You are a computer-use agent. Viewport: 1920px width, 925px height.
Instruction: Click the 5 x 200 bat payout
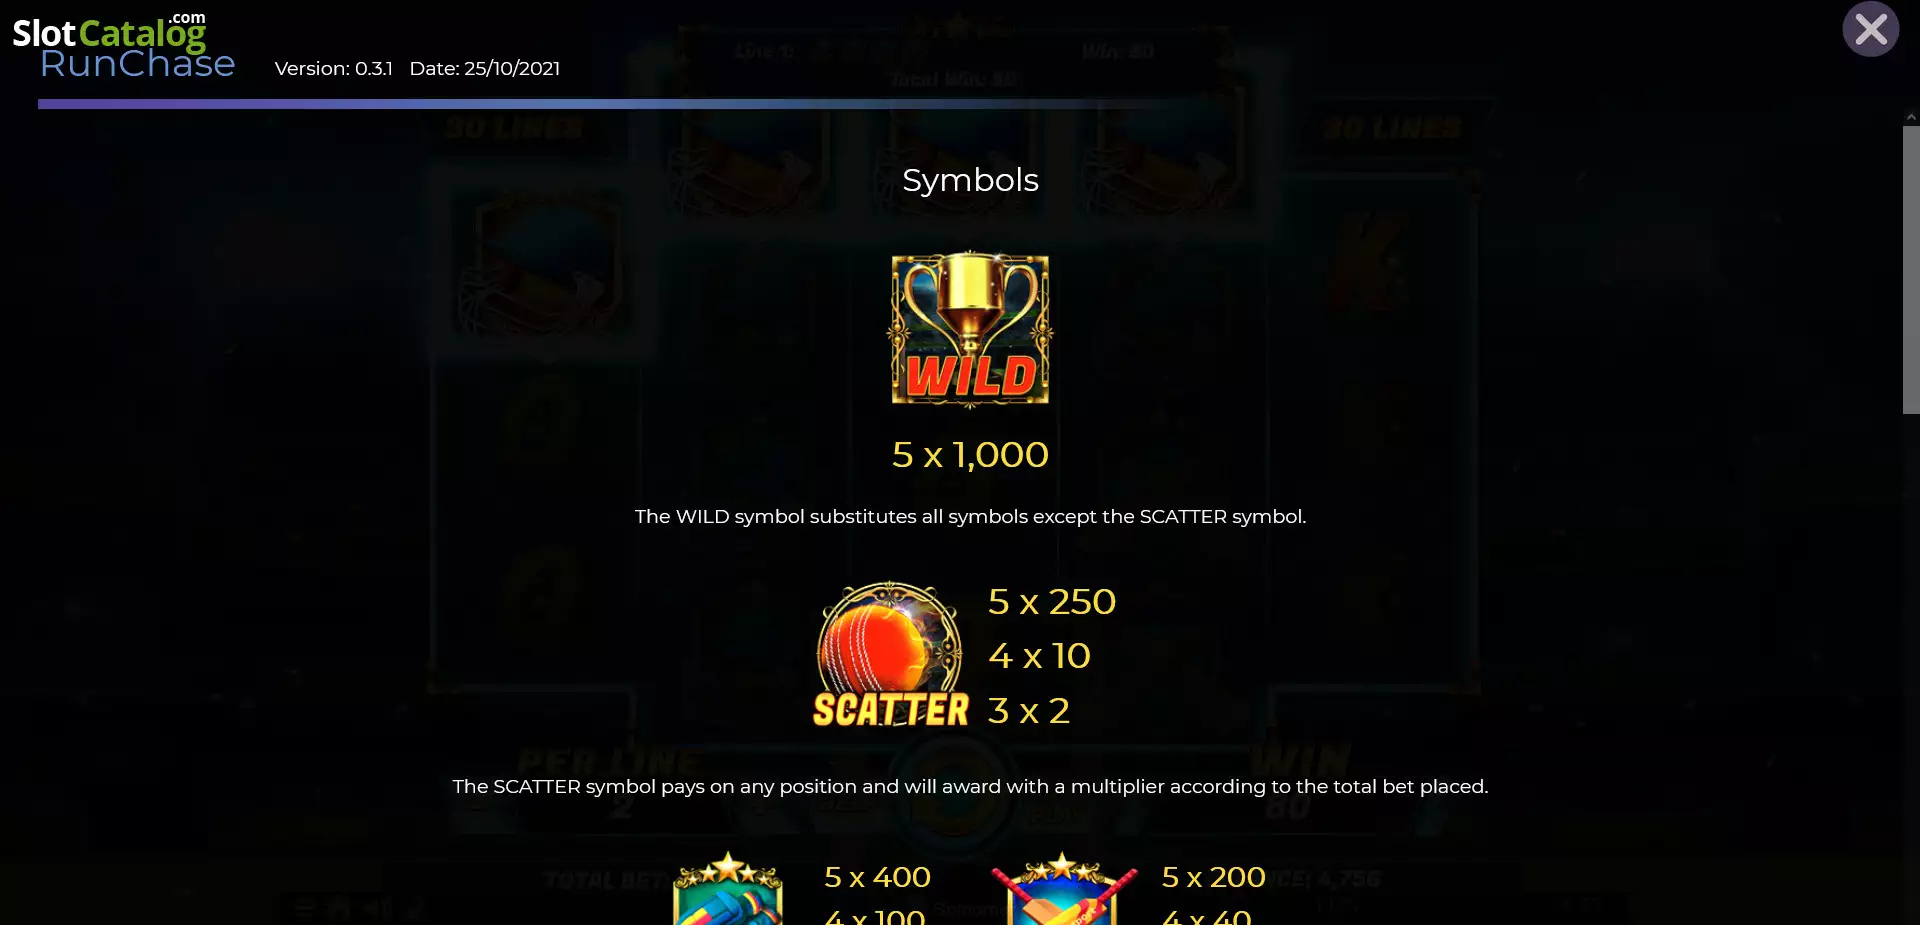pos(1214,877)
